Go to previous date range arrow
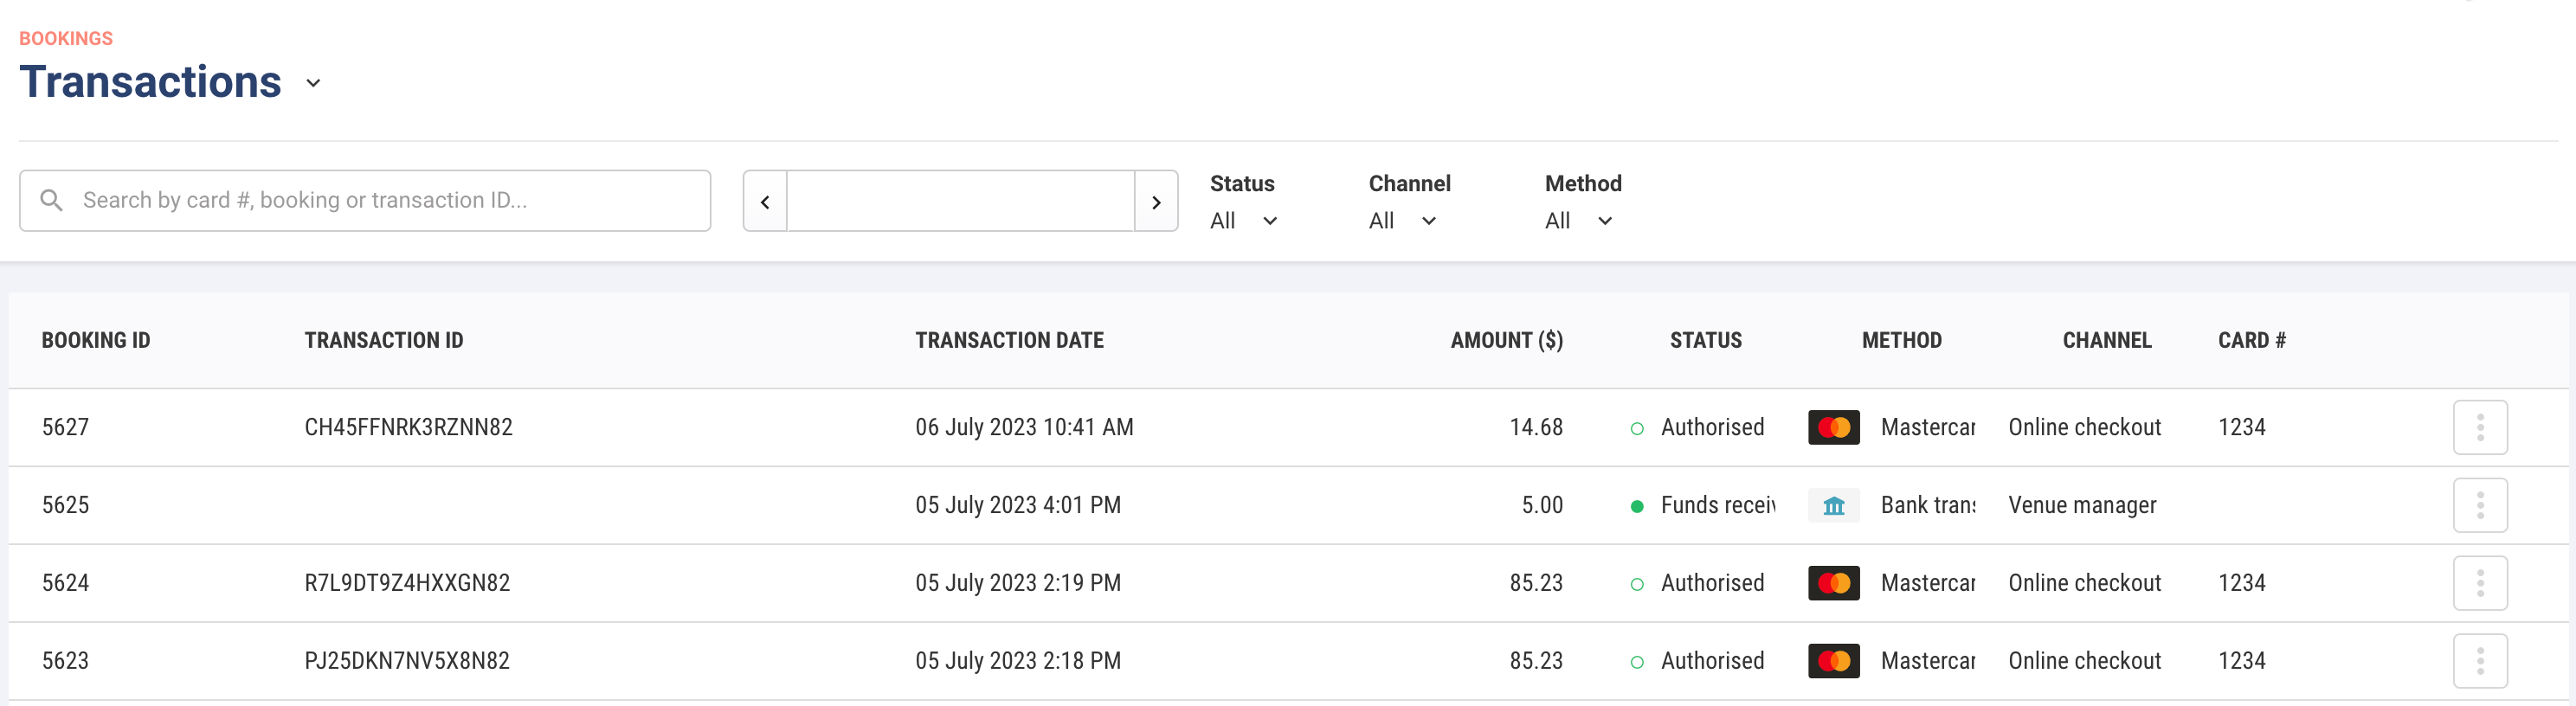The image size is (2576, 706). point(765,201)
